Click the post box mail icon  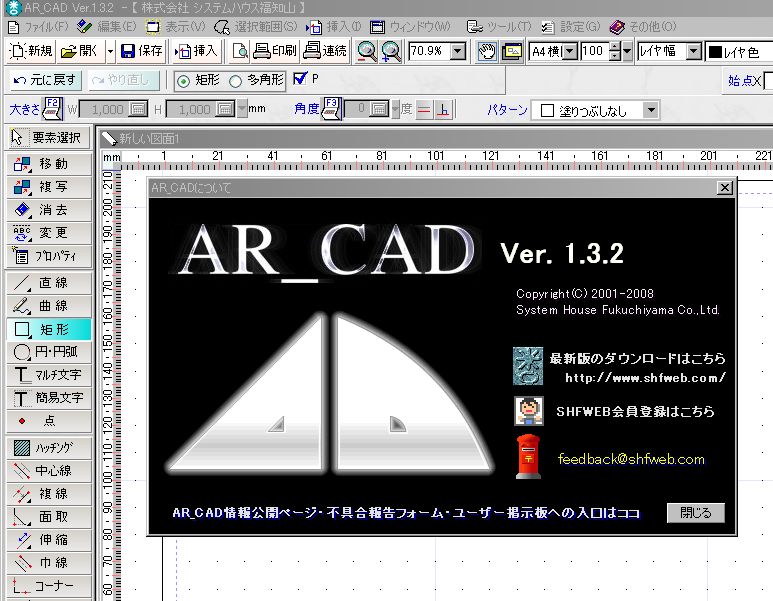point(528,457)
